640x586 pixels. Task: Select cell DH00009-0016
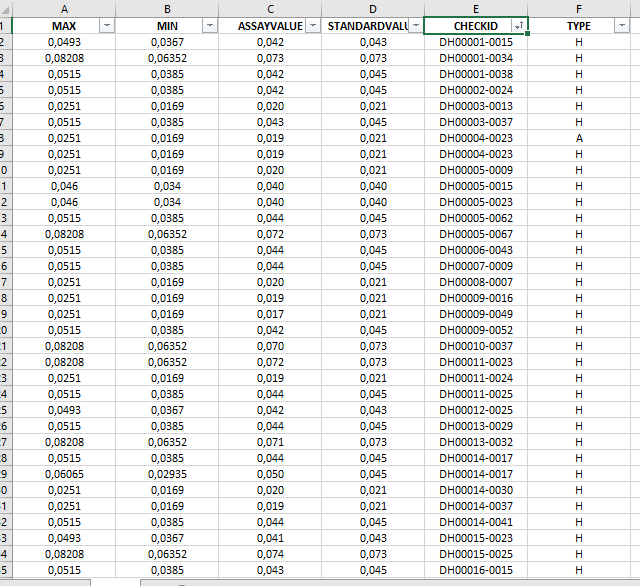coord(476,298)
